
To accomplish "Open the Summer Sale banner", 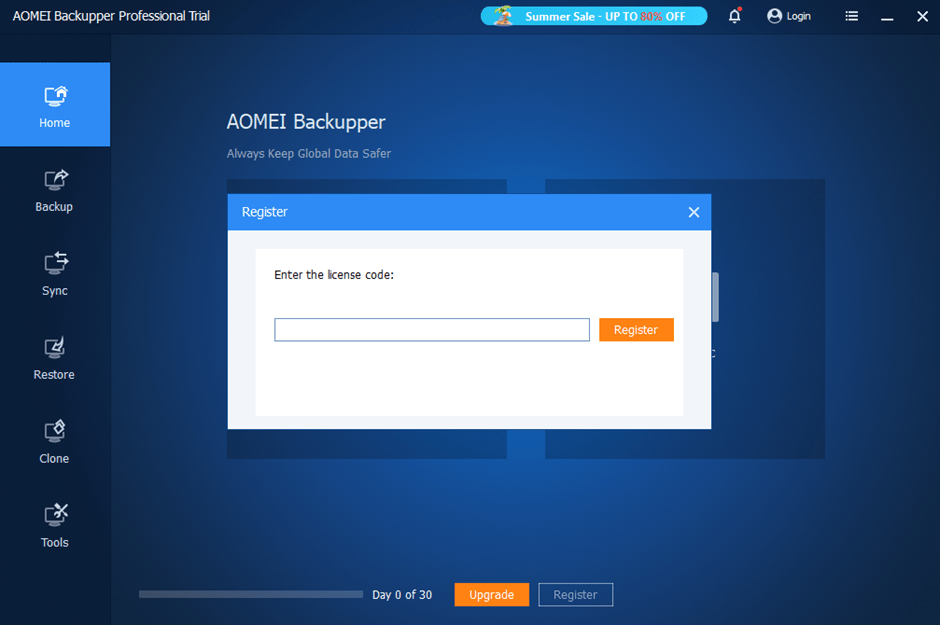I will 593,16.
